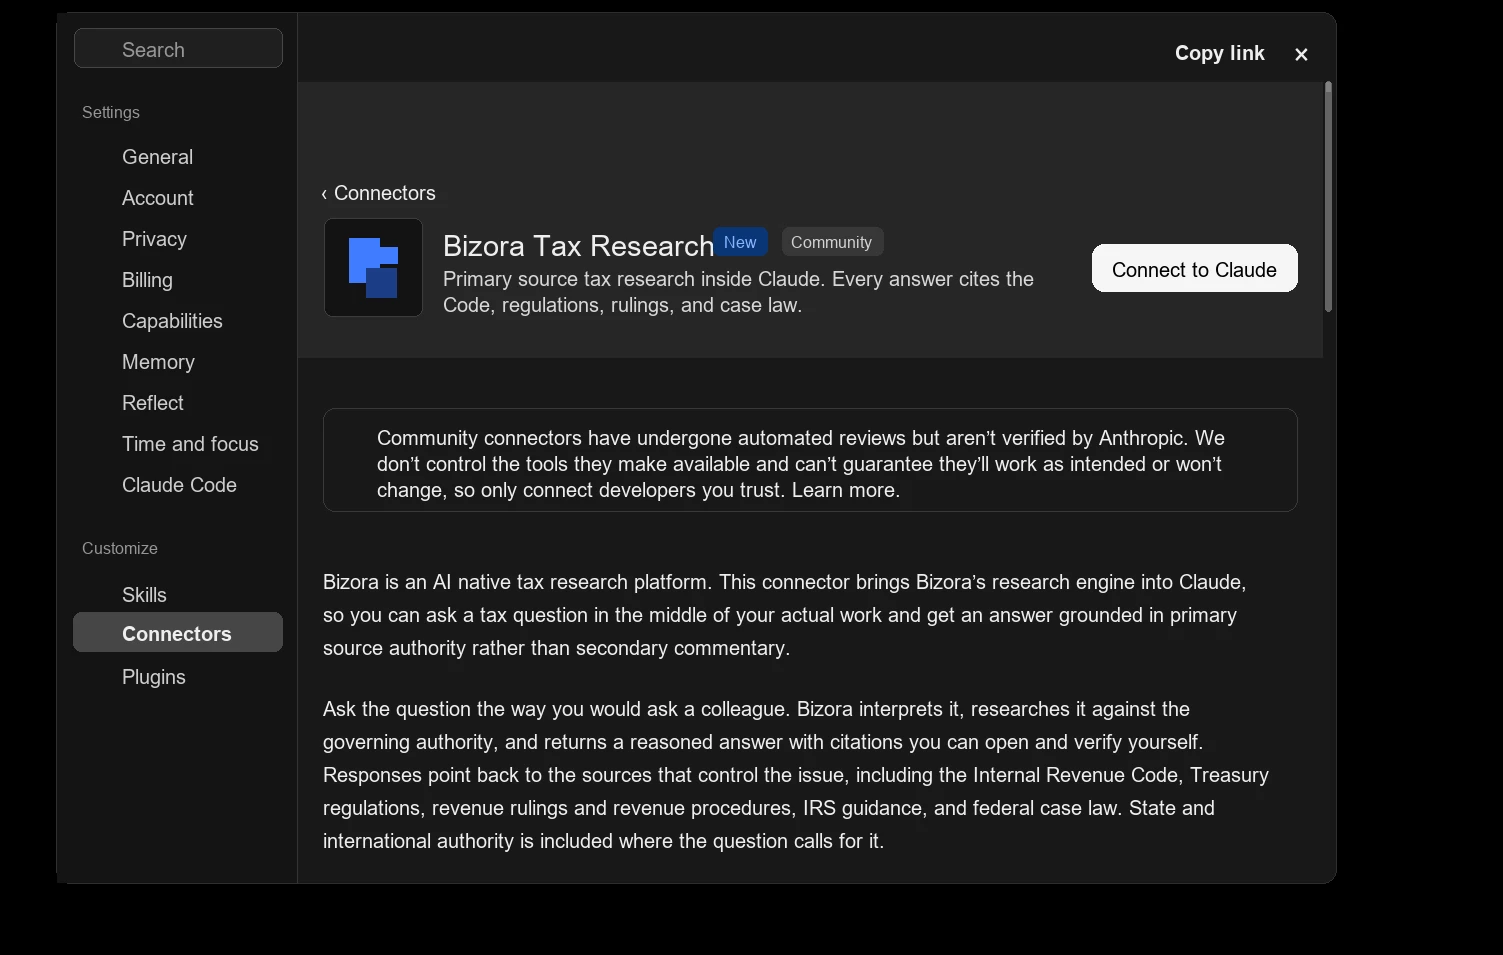The image size is (1503, 955).
Task: Click the Bizora Tax Research title
Action: pos(578,245)
